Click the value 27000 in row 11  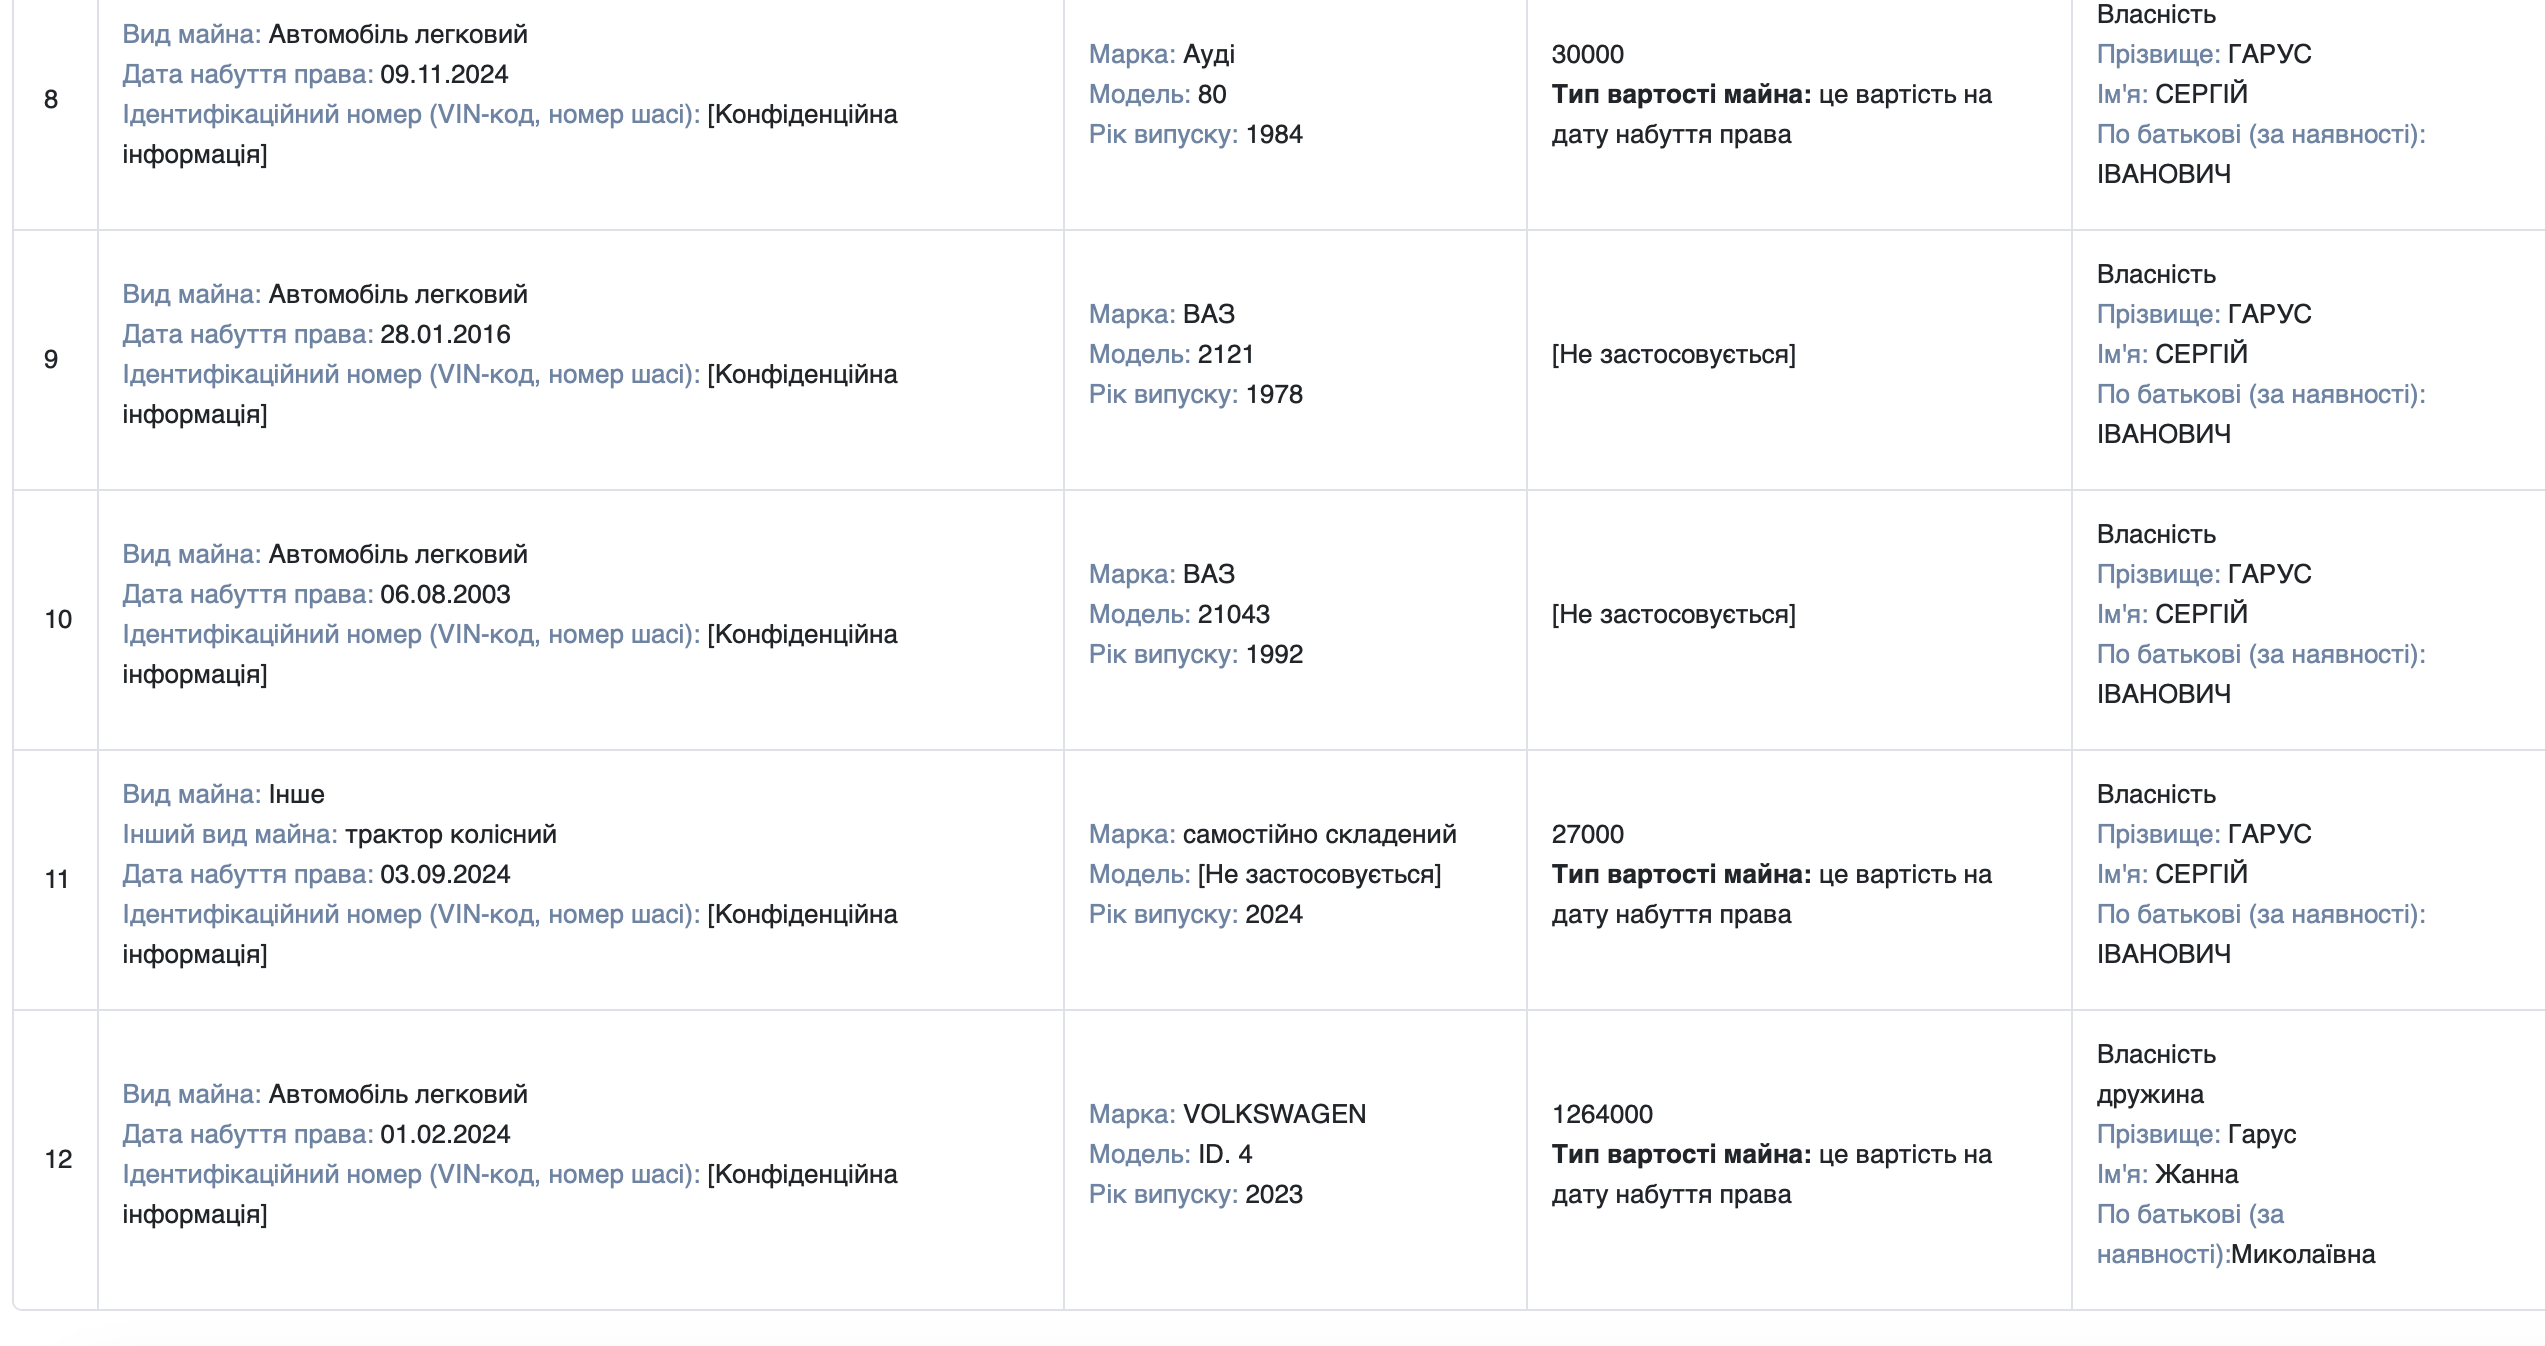coord(1587,834)
